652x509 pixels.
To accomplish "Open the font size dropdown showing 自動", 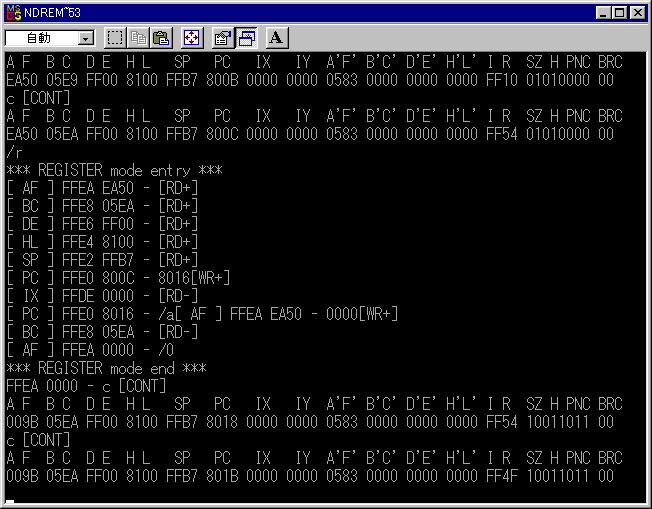I will pyautogui.click(x=50, y=38).
